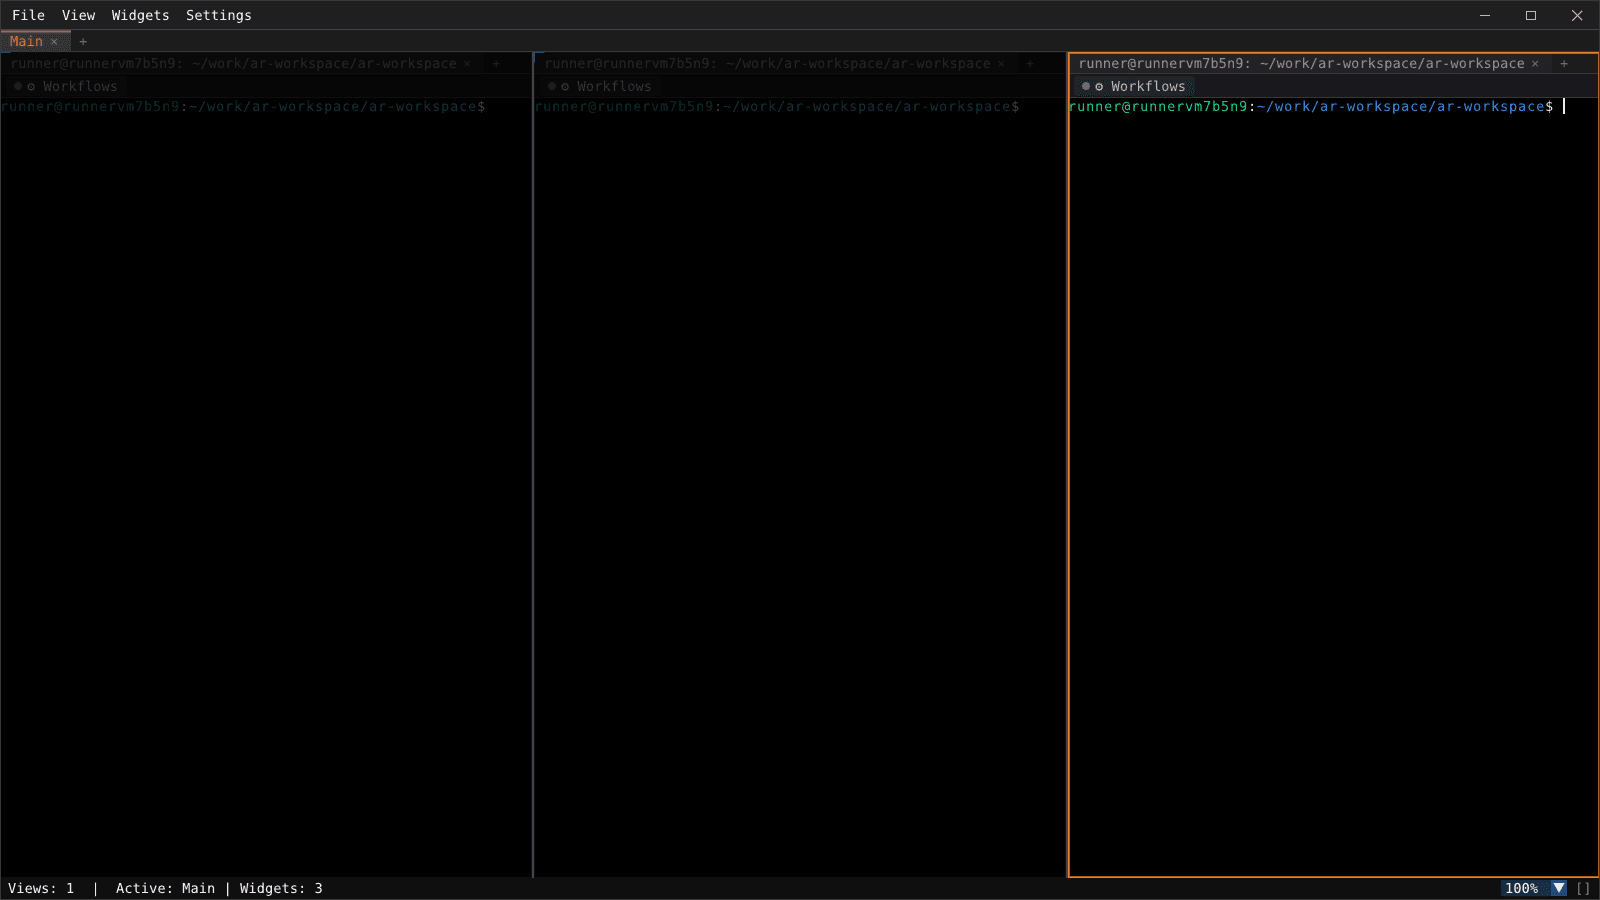Minimize the application window
1600x900 pixels.
1485,15
